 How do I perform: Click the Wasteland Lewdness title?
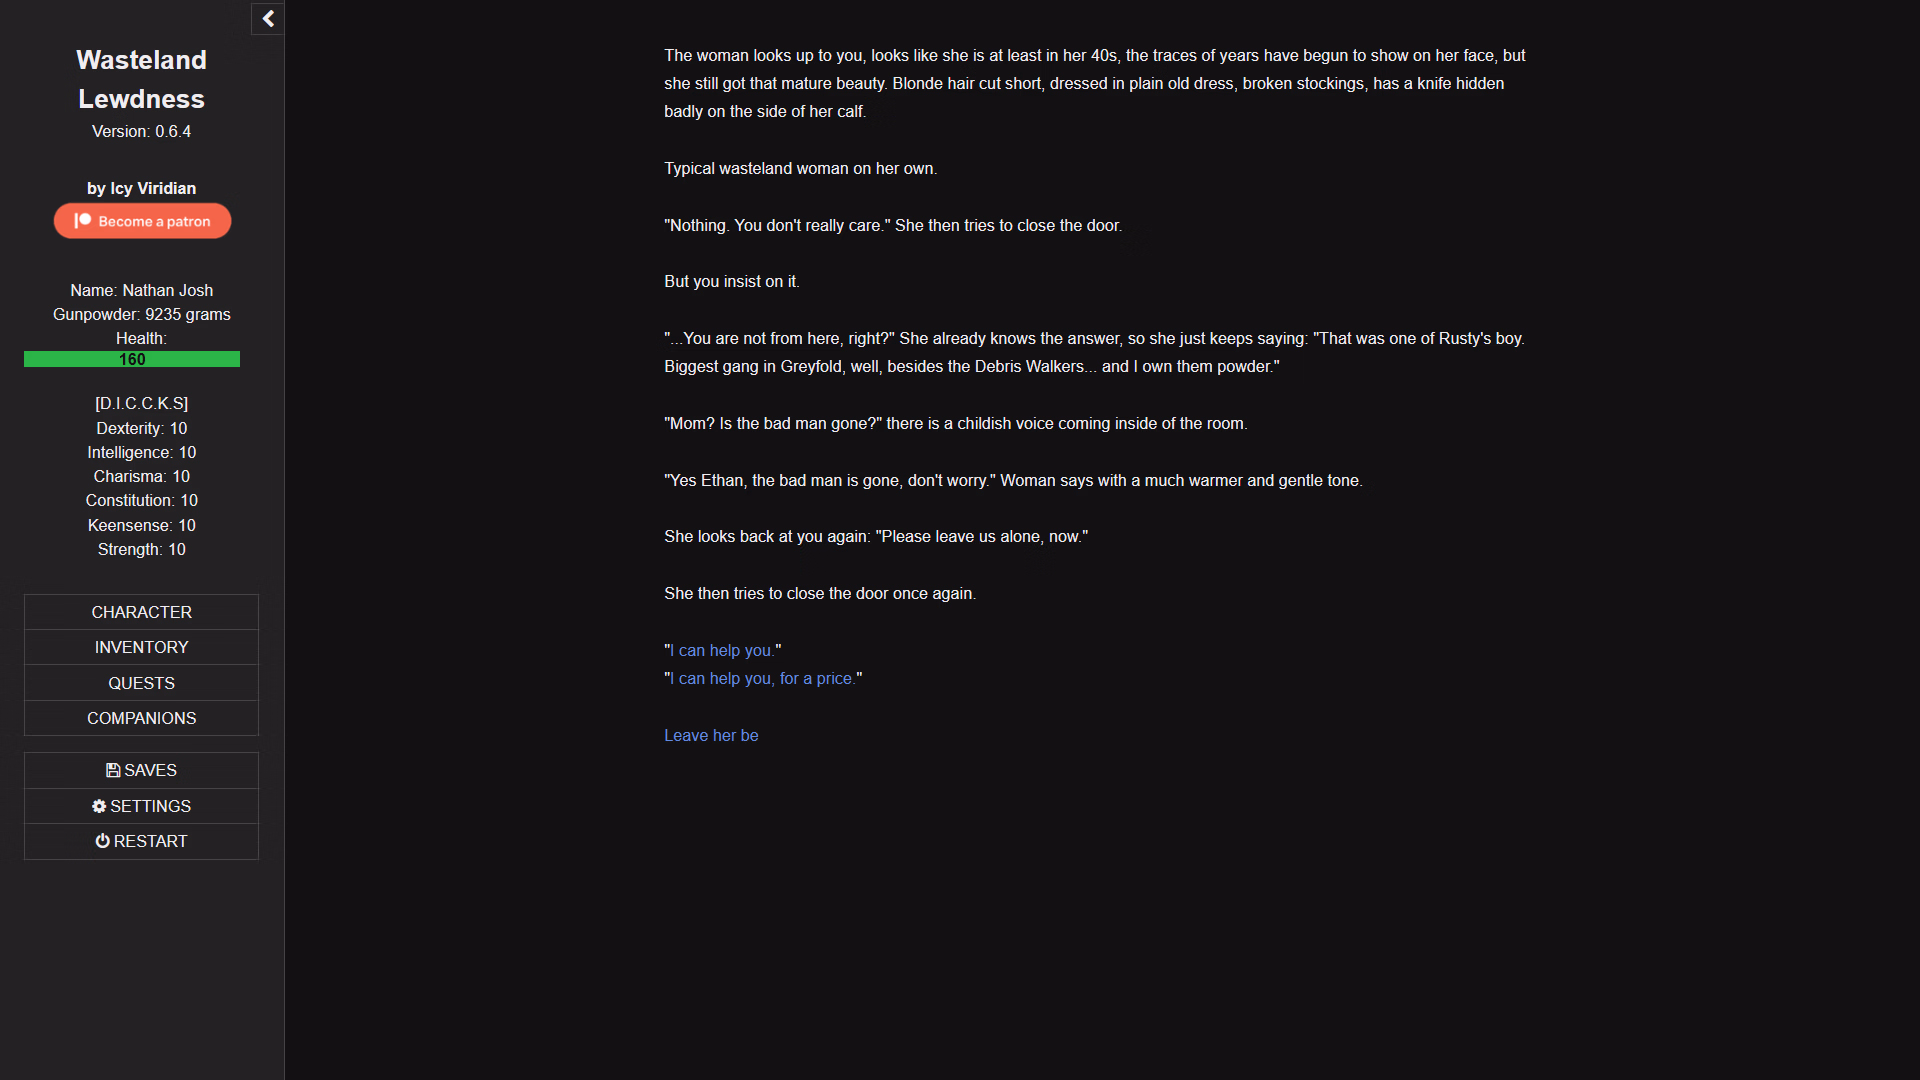[x=141, y=79]
